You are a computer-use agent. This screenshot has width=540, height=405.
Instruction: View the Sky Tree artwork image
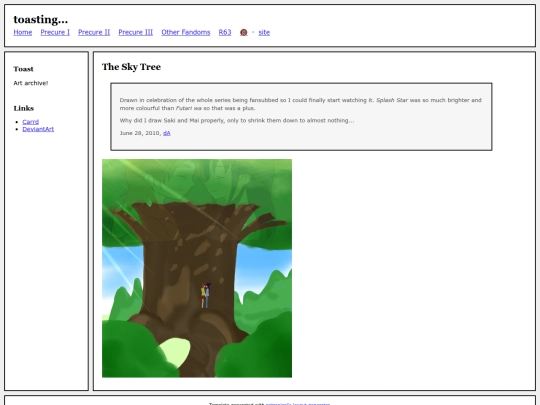coord(197,268)
